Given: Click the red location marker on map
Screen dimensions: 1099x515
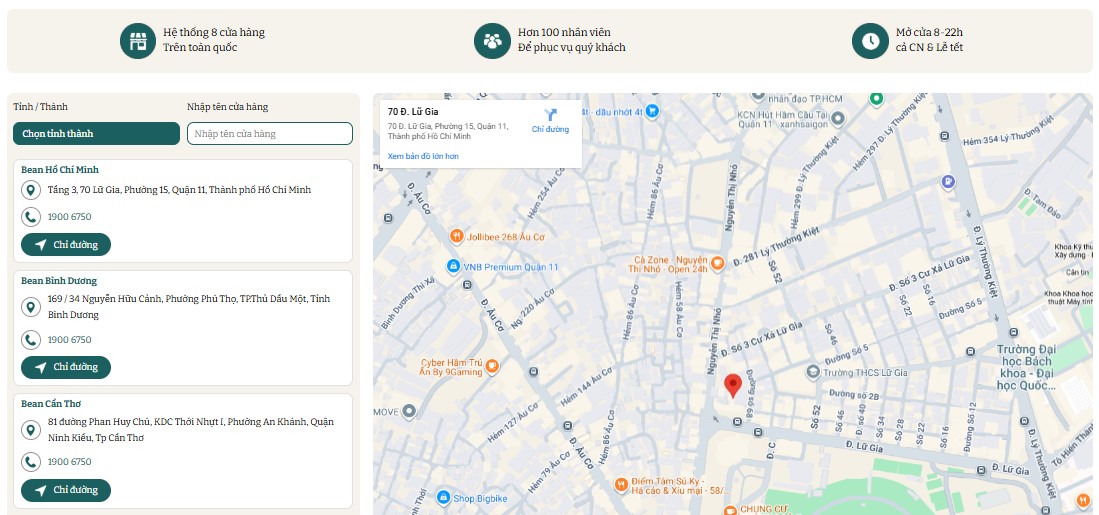Looking at the screenshot, I should 733,386.
